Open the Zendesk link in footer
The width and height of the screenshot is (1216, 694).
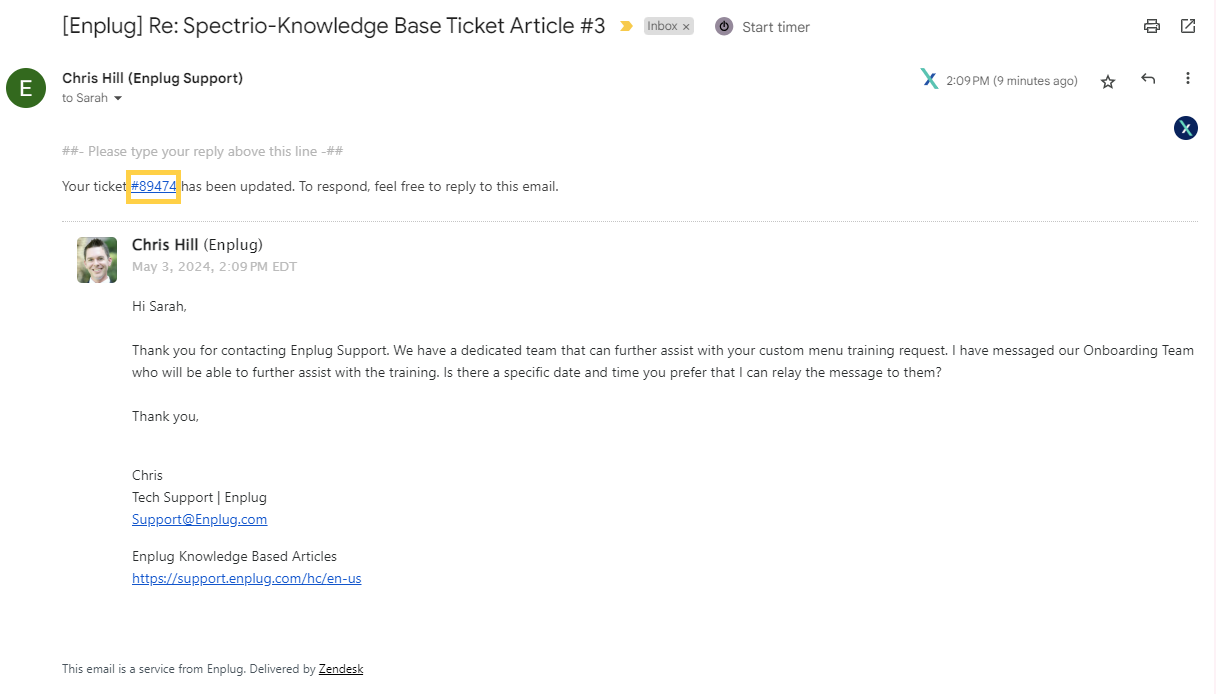341,669
